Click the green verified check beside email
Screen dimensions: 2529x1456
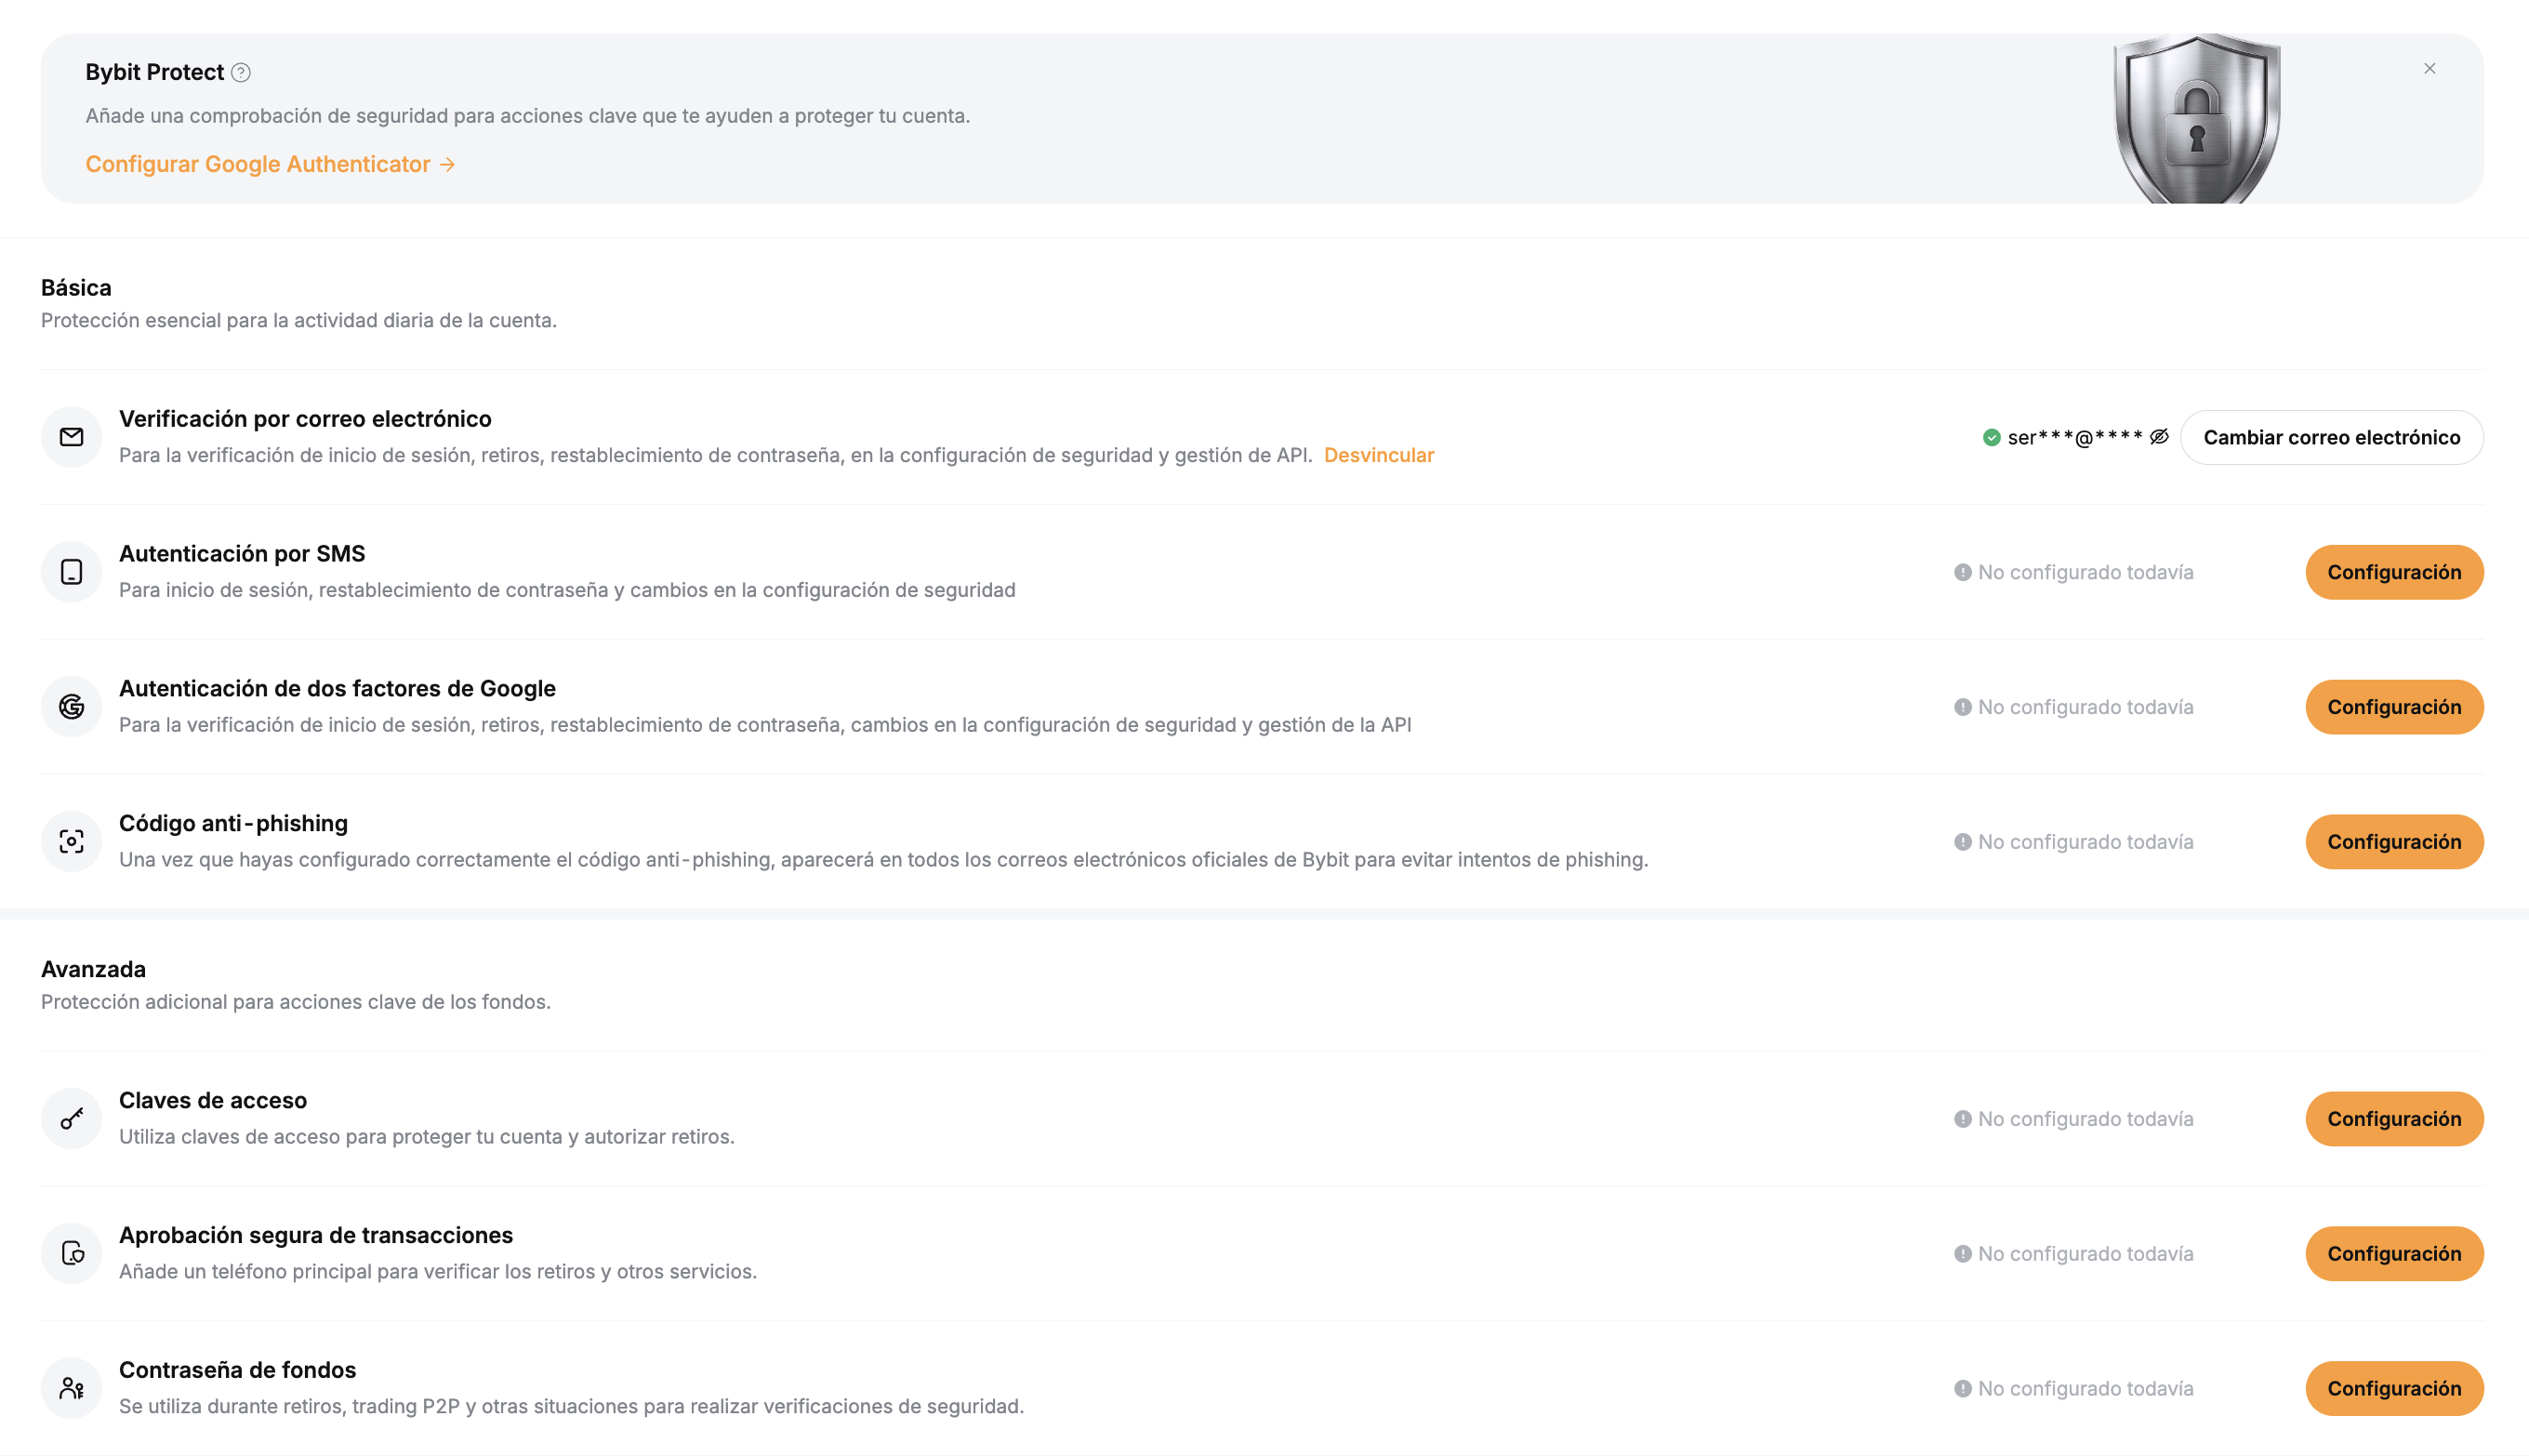[x=1991, y=437]
